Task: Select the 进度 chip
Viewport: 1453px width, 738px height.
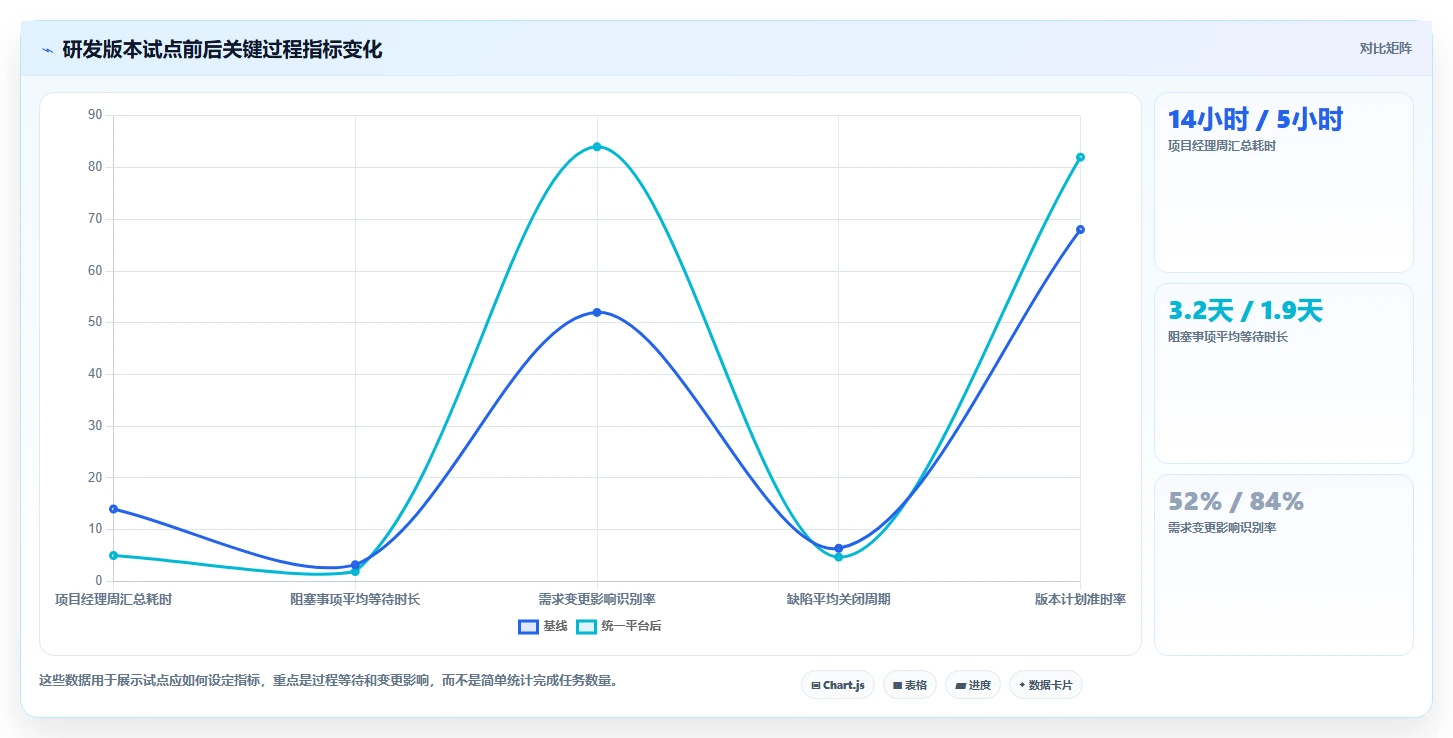Action: point(972,685)
